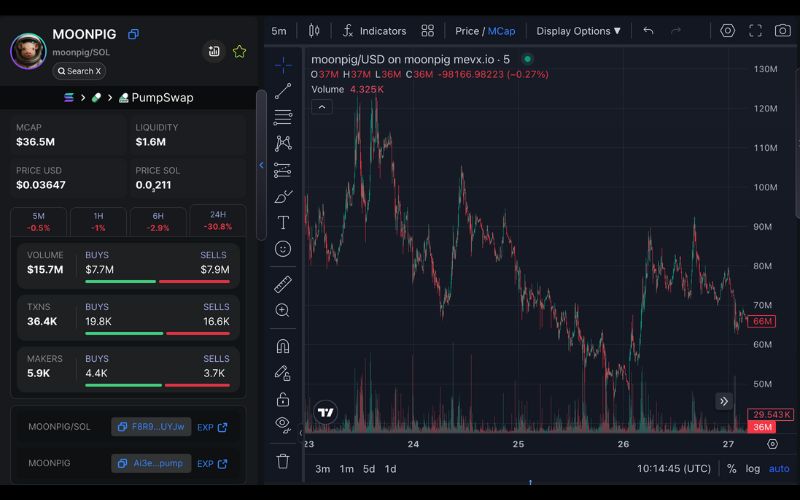Open the emoji icons tool
The width and height of the screenshot is (800, 500).
283,249
